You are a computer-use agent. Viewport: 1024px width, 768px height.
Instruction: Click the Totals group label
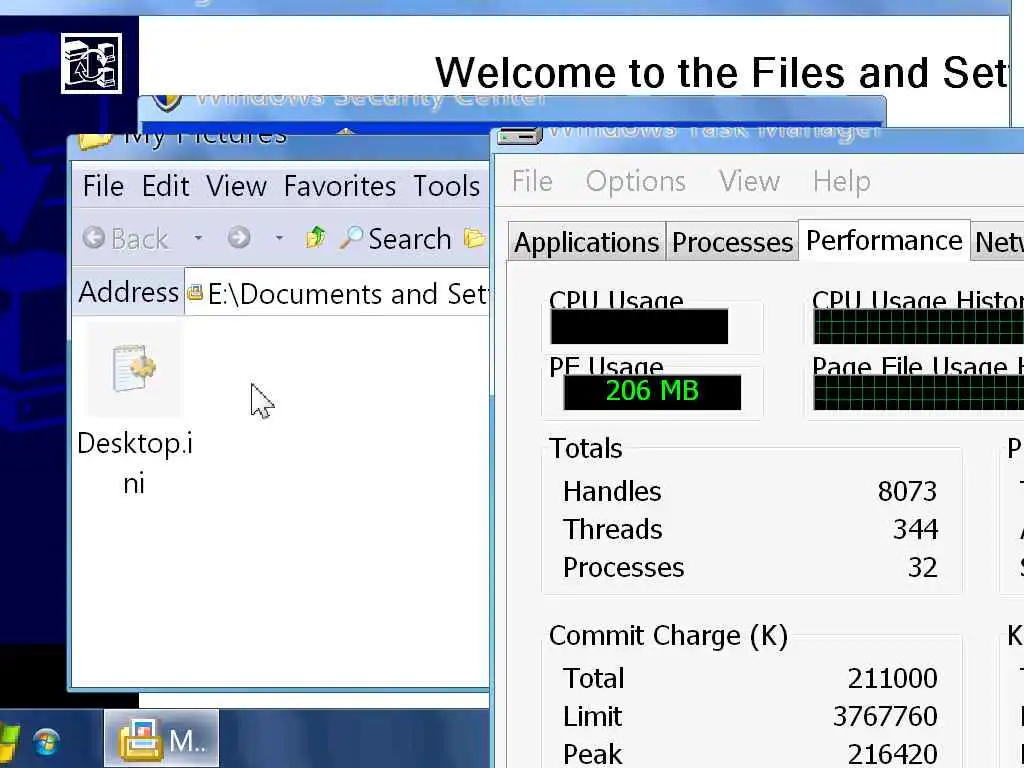click(x=586, y=449)
